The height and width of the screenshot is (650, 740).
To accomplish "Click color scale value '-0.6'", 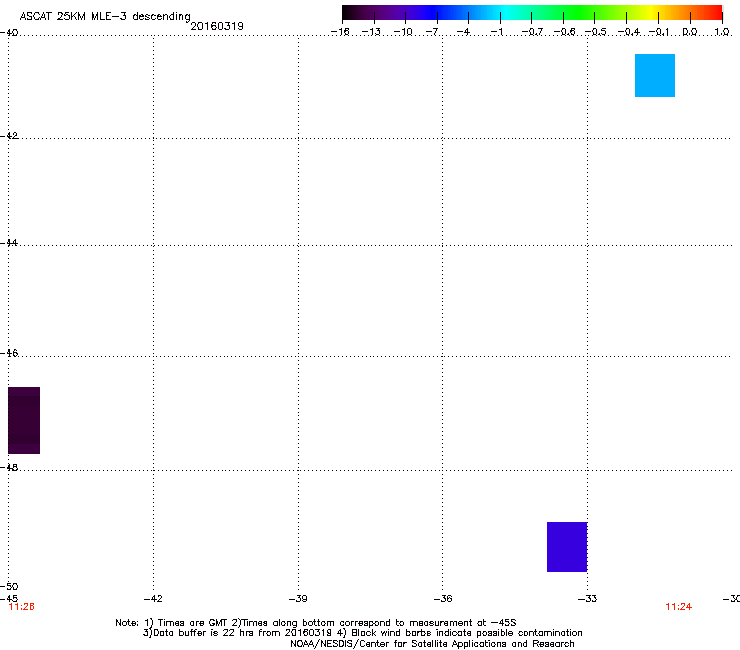I will [564, 32].
